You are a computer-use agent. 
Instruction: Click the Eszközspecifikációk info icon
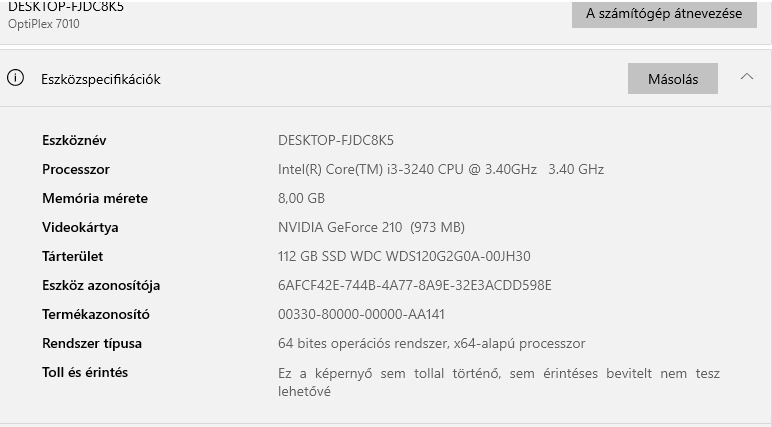click(15, 78)
